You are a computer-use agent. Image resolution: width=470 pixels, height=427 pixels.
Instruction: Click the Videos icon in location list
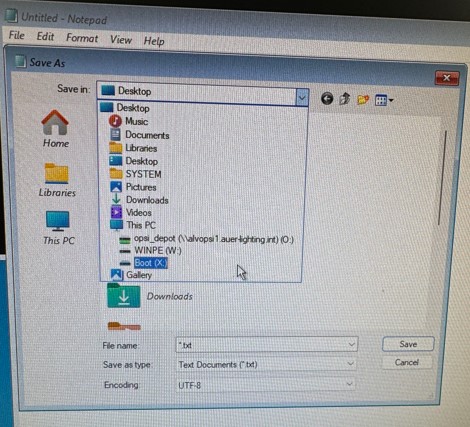(x=116, y=212)
